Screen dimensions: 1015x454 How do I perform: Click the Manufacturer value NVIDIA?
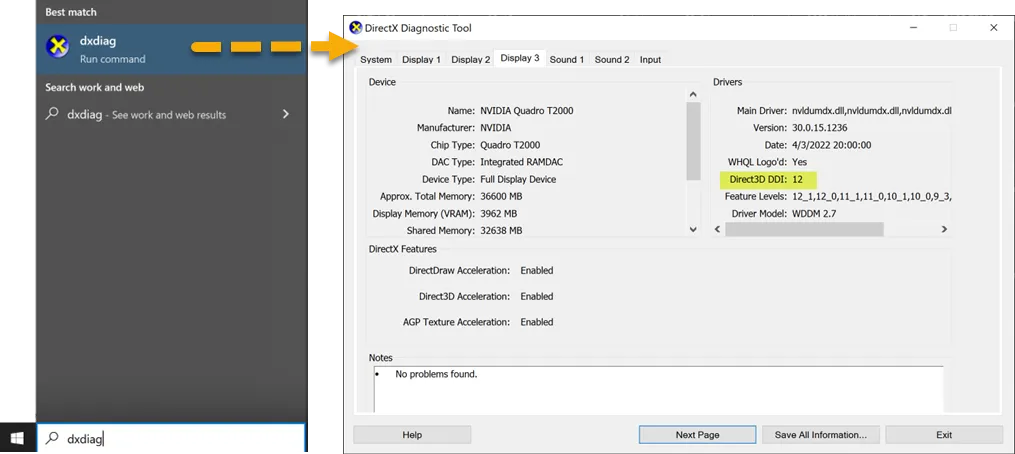(495, 128)
